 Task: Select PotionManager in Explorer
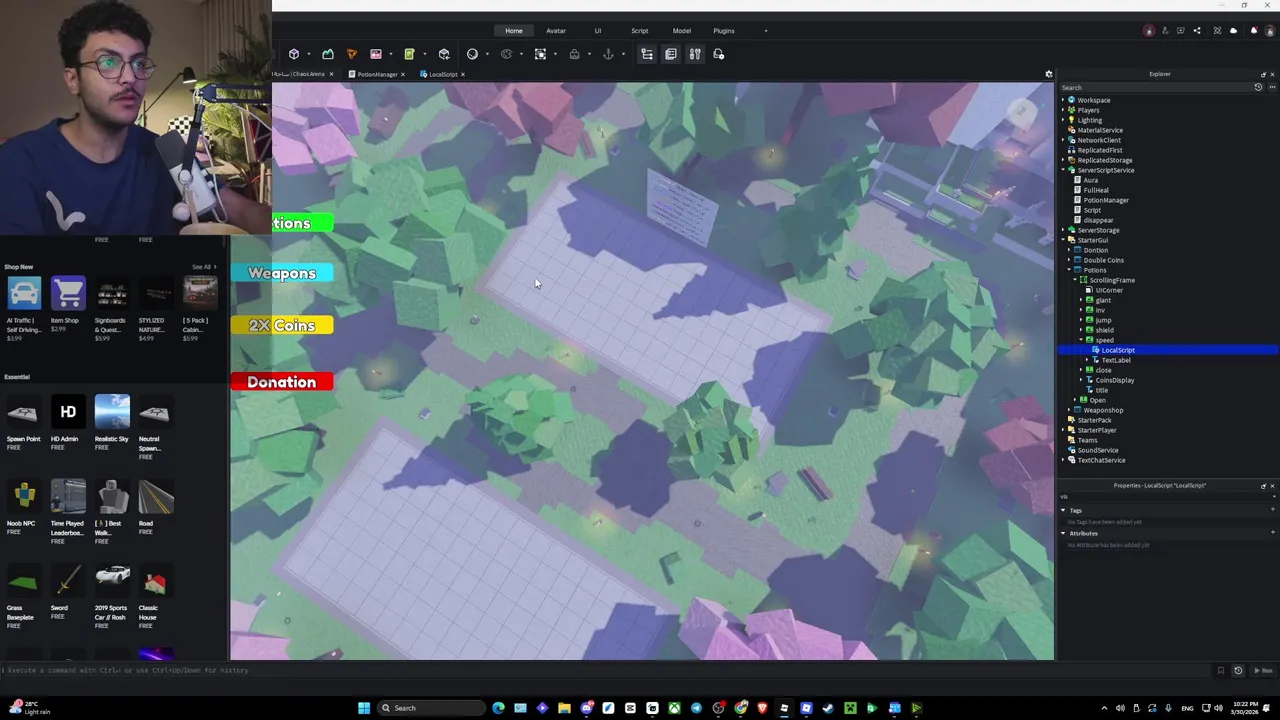(1106, 200)
